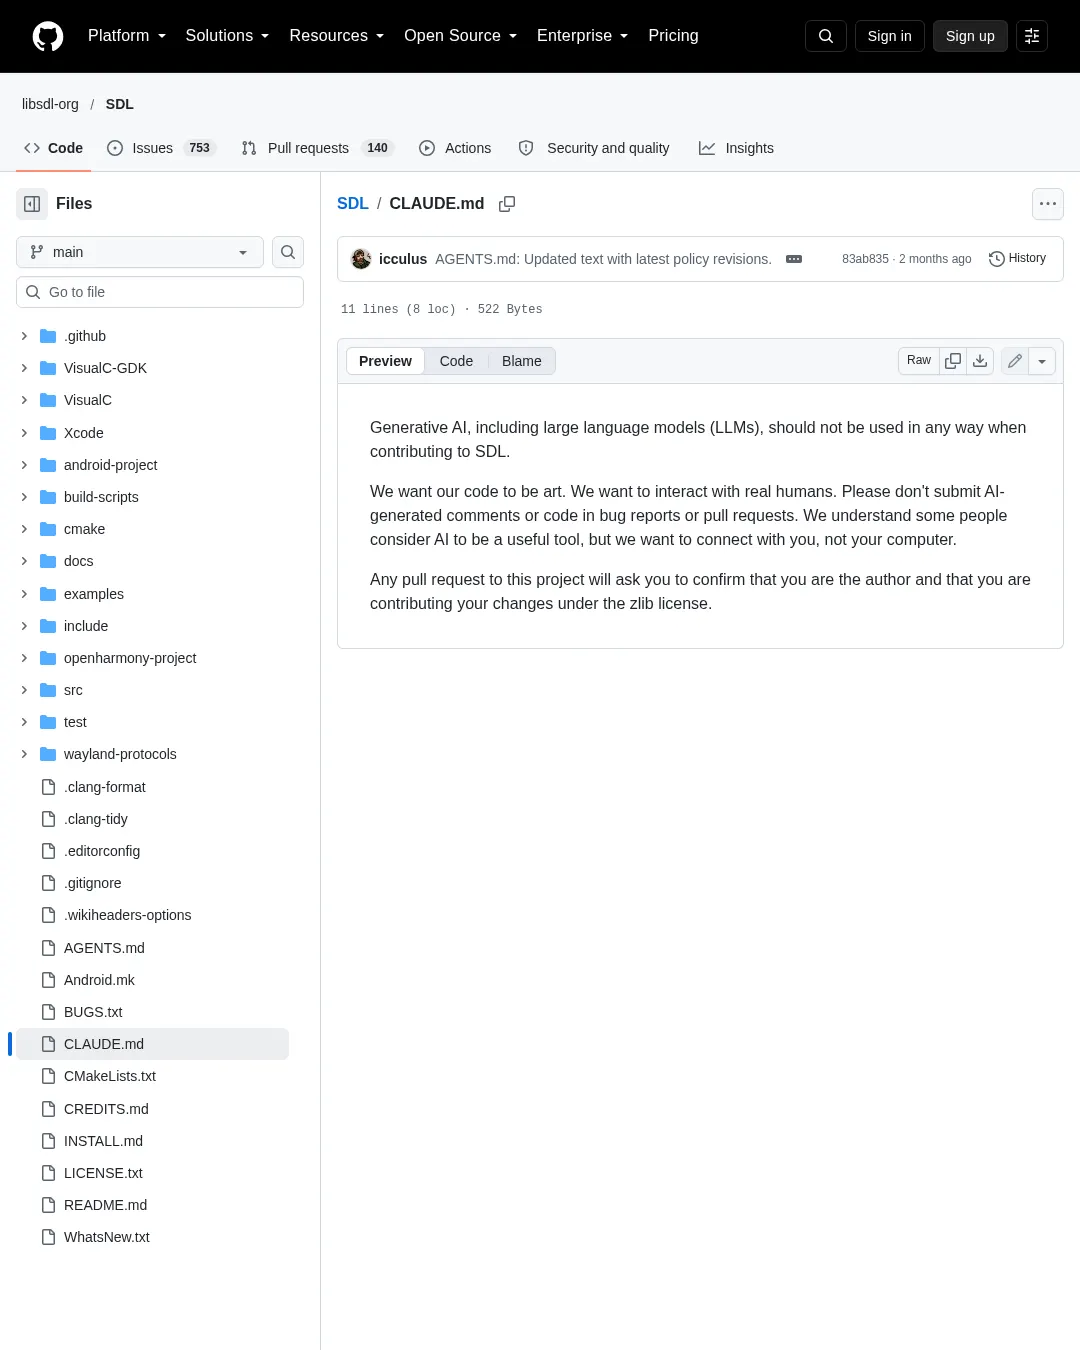Switch to the Code view tab
This screenshot has width=1080, height=1350.
point(456,361)
